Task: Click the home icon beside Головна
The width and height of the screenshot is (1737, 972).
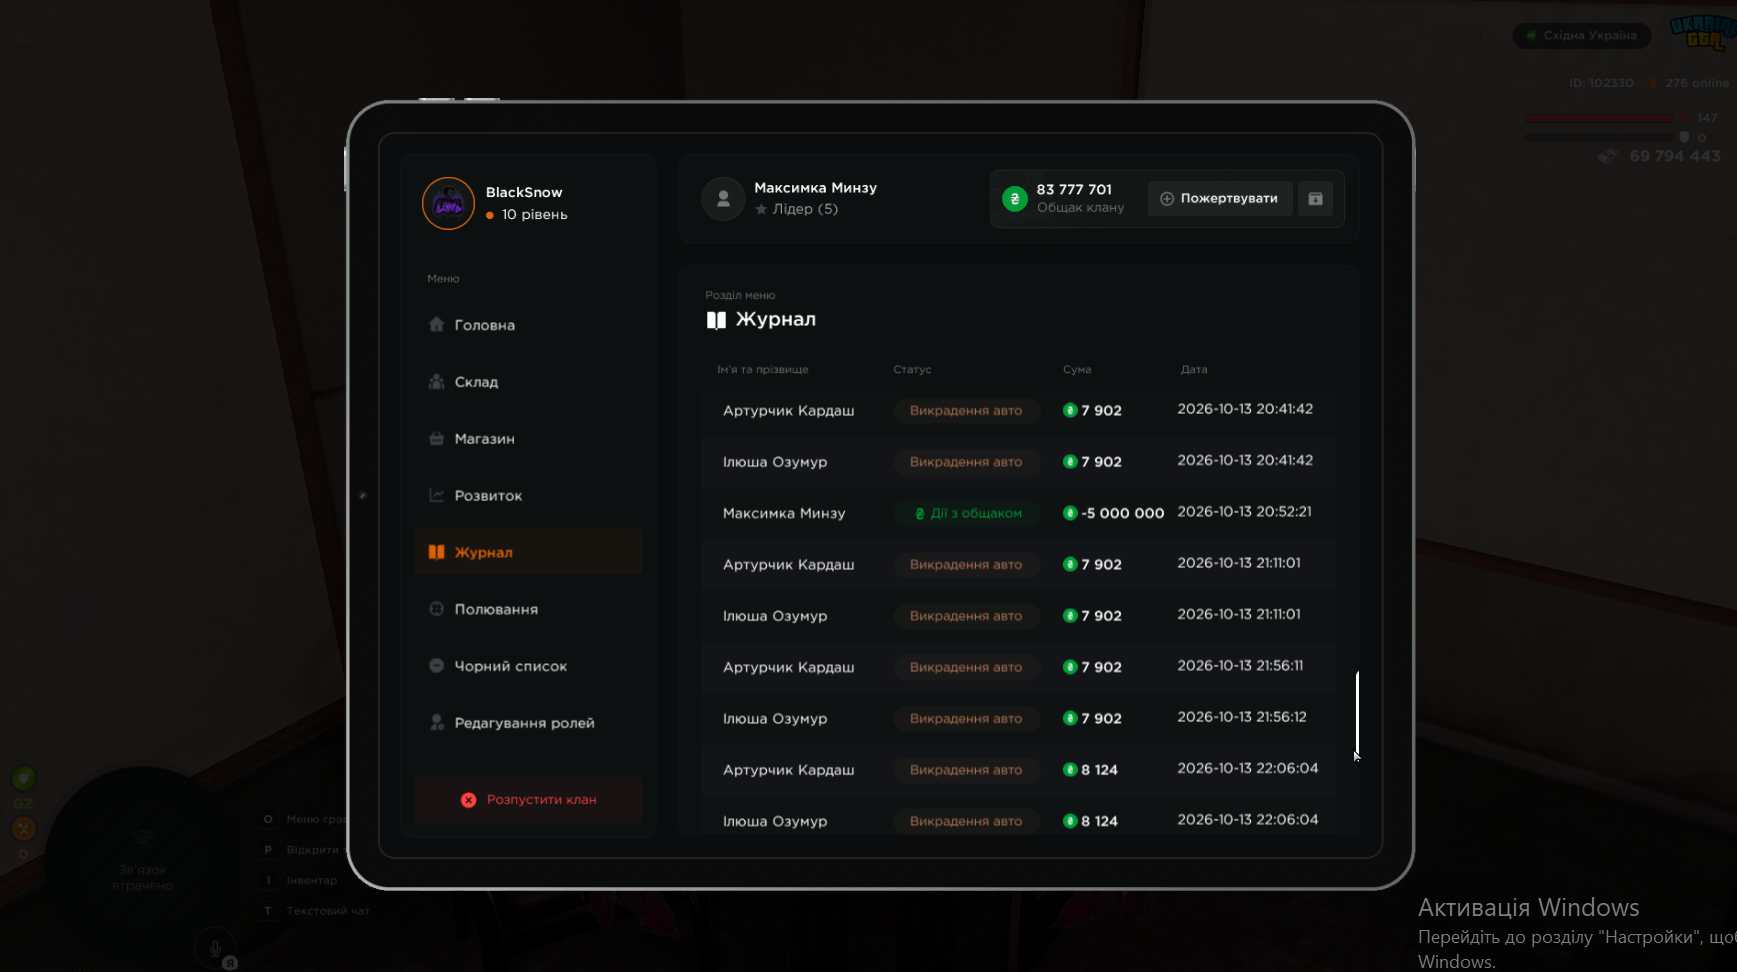Action: click(436, 324)
